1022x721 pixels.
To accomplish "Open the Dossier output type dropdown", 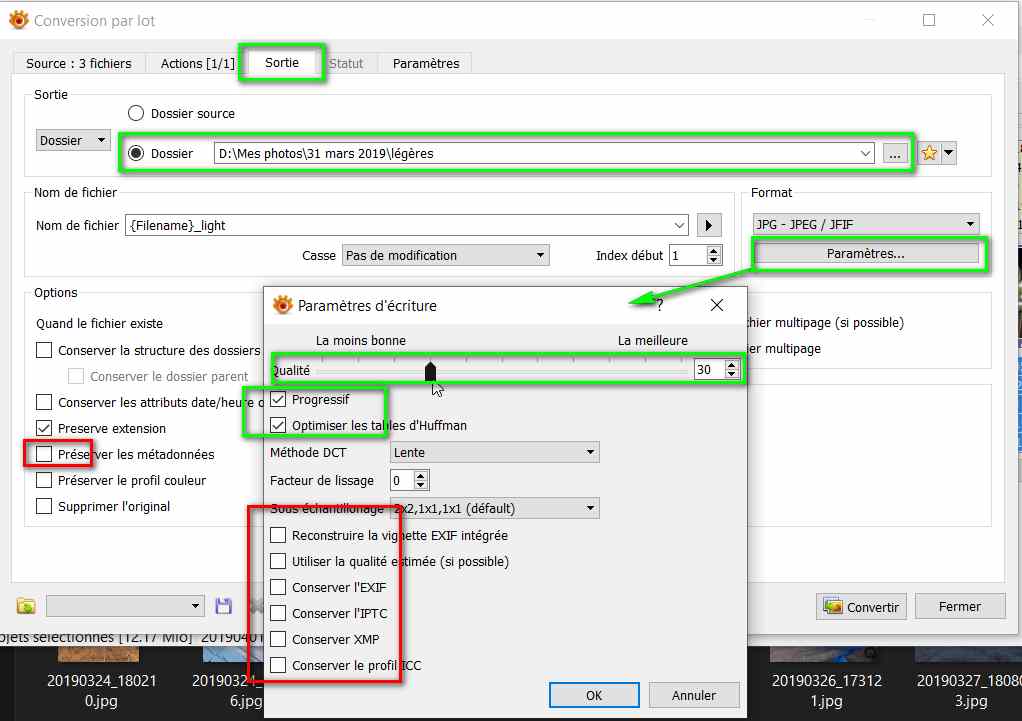I will pos(73,140).
